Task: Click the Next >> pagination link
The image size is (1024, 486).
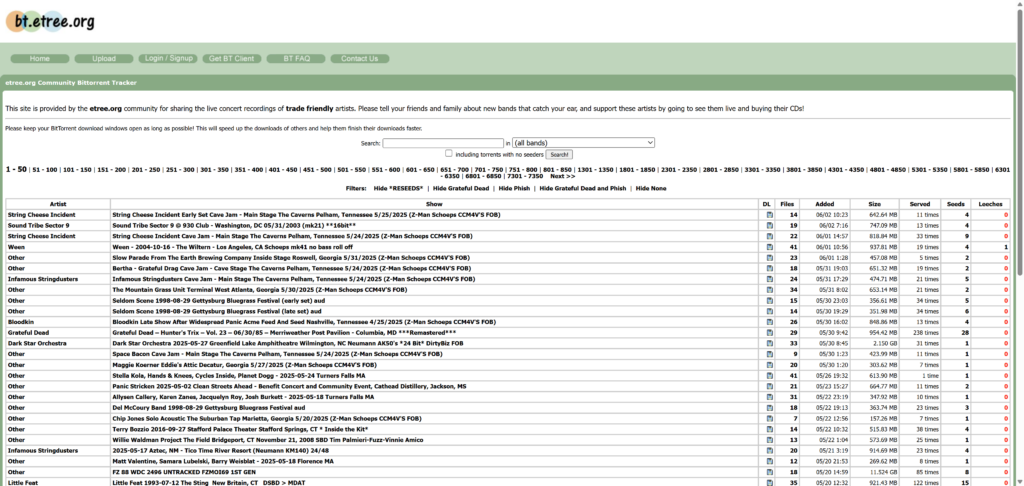Action: tap(562, 176)
